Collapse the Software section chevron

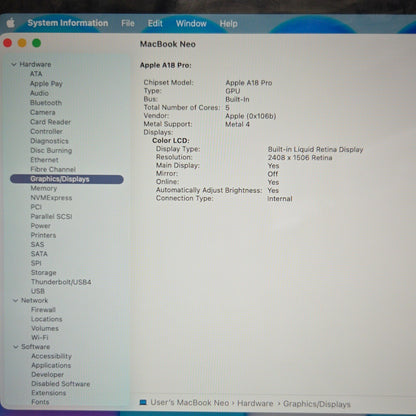click(x=16, y=347)
